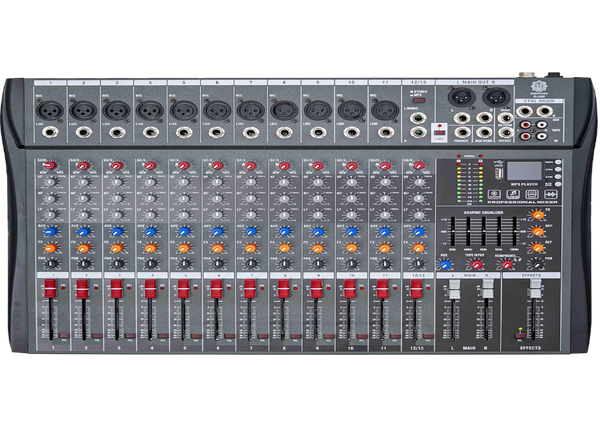Click the AUX SEND output jack

coord(484,132)
